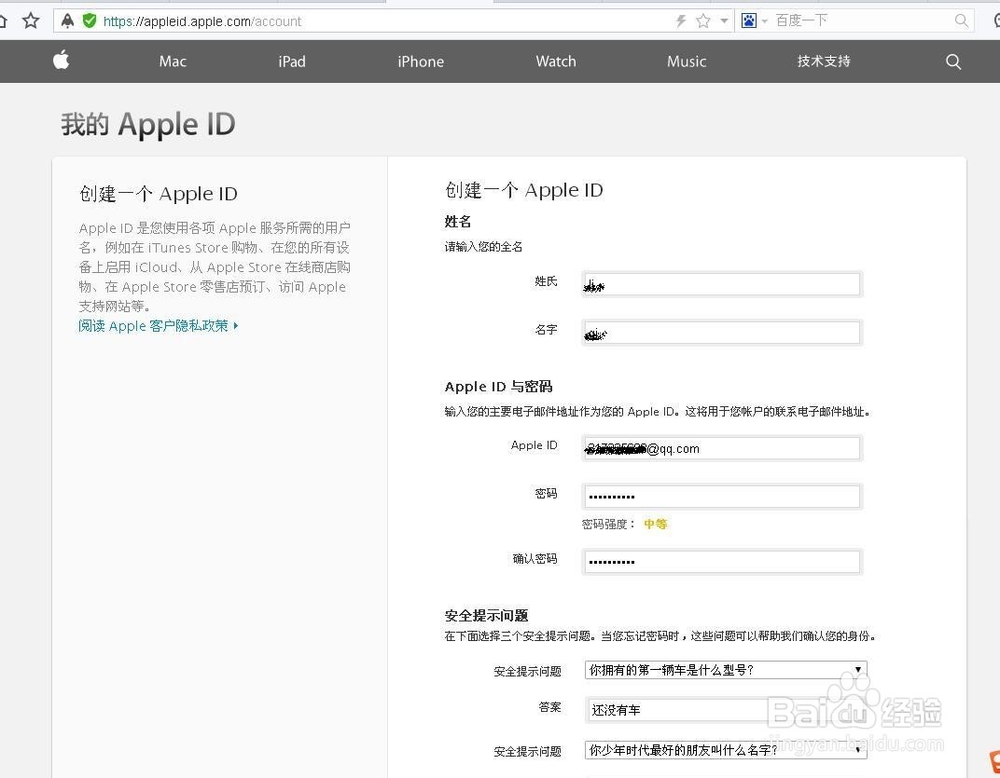Click the lightning icon in the address bar

tap(679, 20)
